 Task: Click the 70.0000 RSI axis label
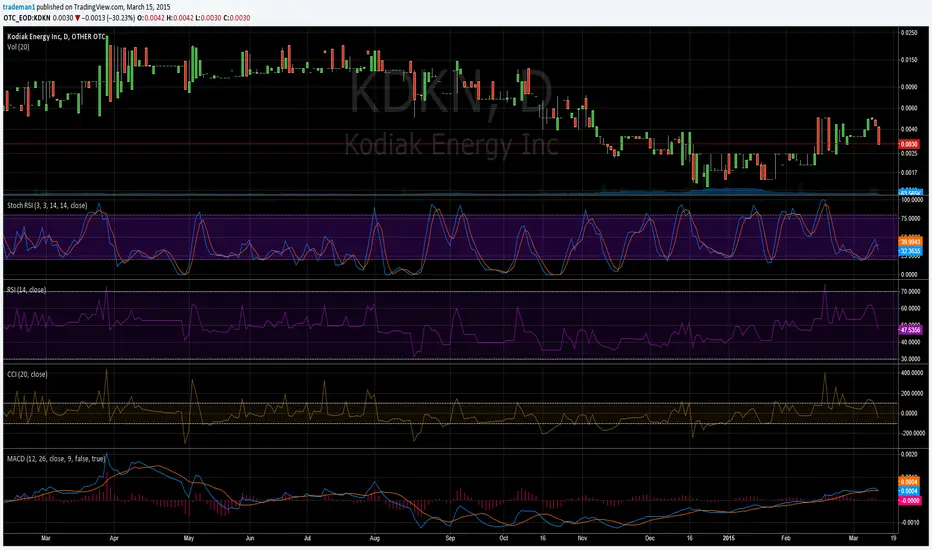[911, 292]
